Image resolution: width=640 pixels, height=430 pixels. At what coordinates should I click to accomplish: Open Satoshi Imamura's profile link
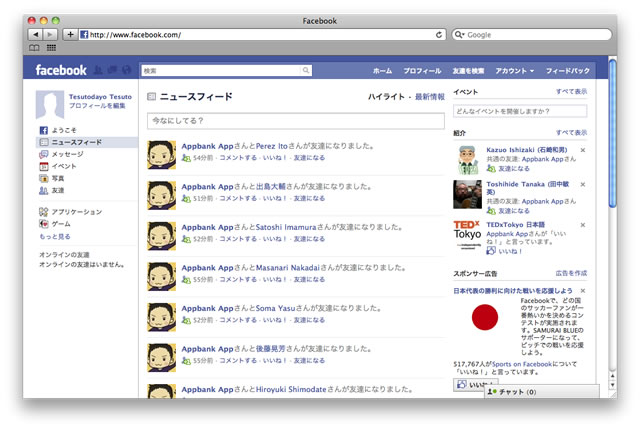[x=286, y=227]
